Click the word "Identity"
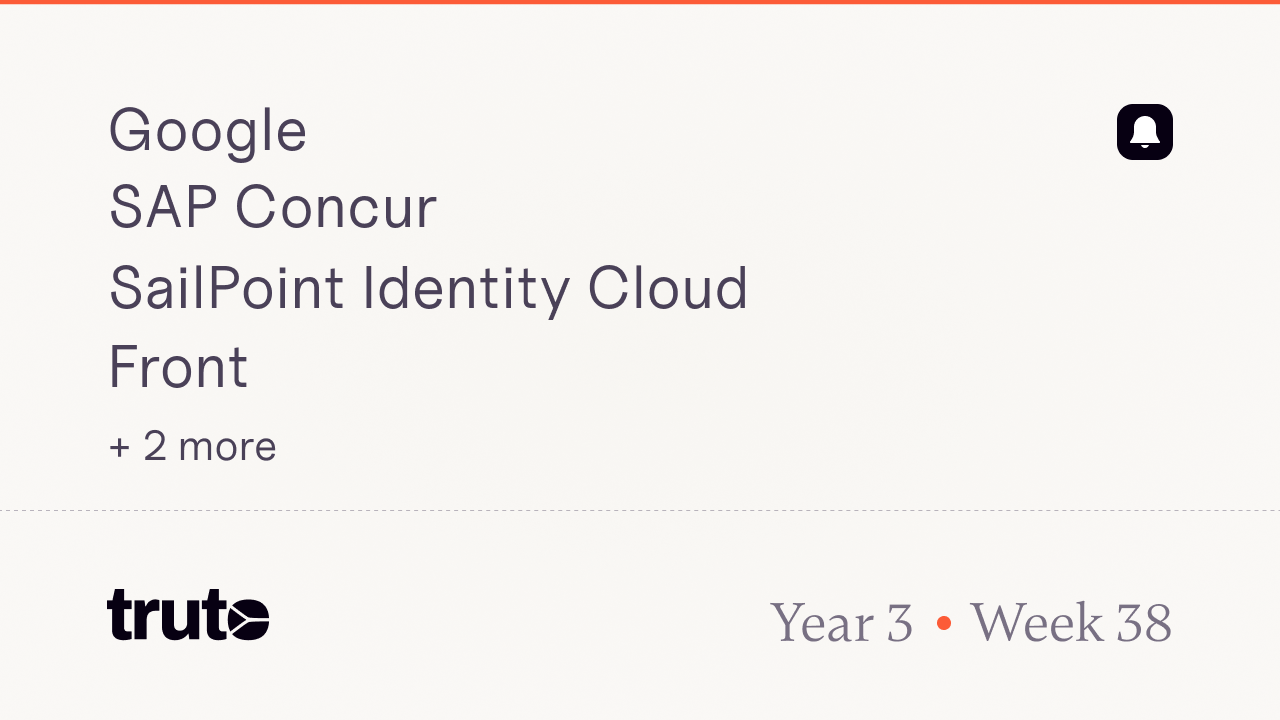1280x720 pixels. (x=466, y=288)
